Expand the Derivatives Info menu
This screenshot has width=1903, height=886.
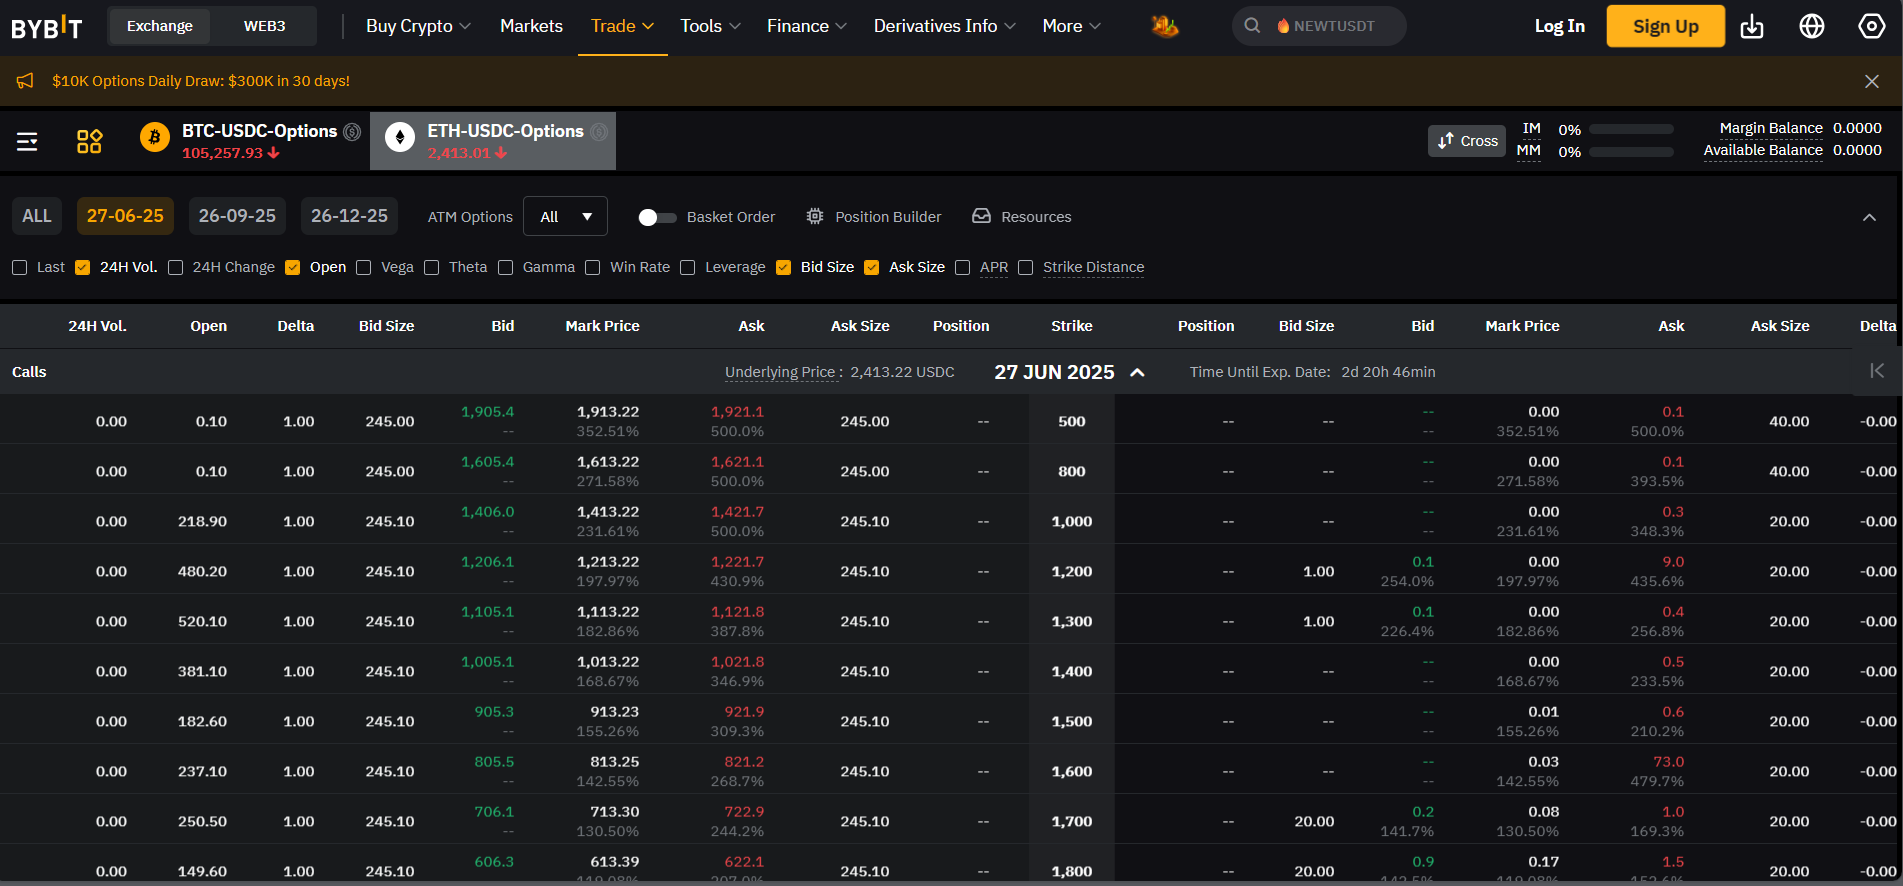[x=944, y=26]
